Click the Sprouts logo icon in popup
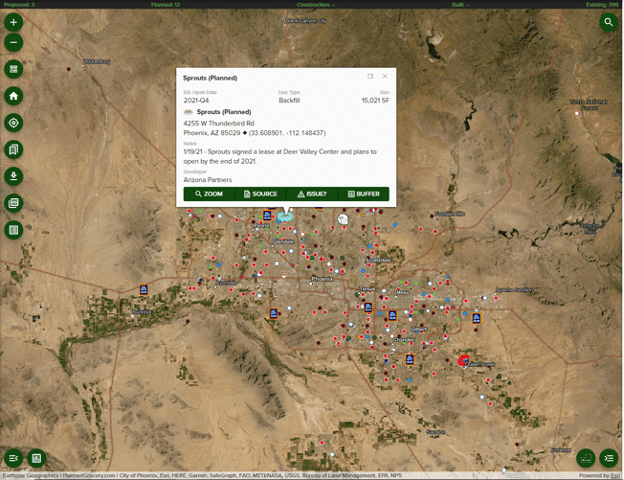The height and width of the screenshot is (480, 624). pyautogui.click(x=188, y=112)
